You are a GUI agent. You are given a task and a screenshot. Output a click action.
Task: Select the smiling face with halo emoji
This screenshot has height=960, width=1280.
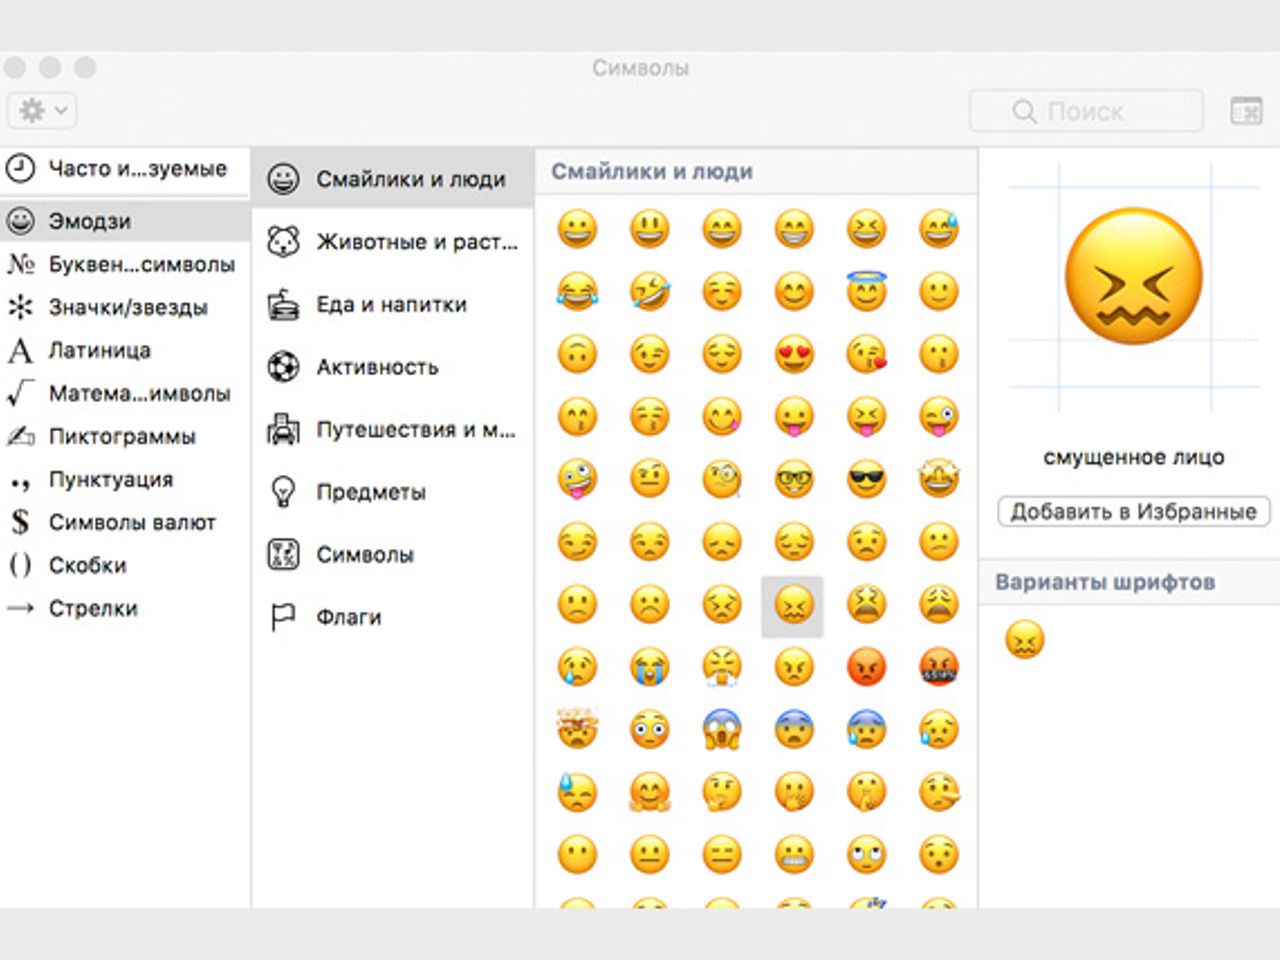[866, 291]
